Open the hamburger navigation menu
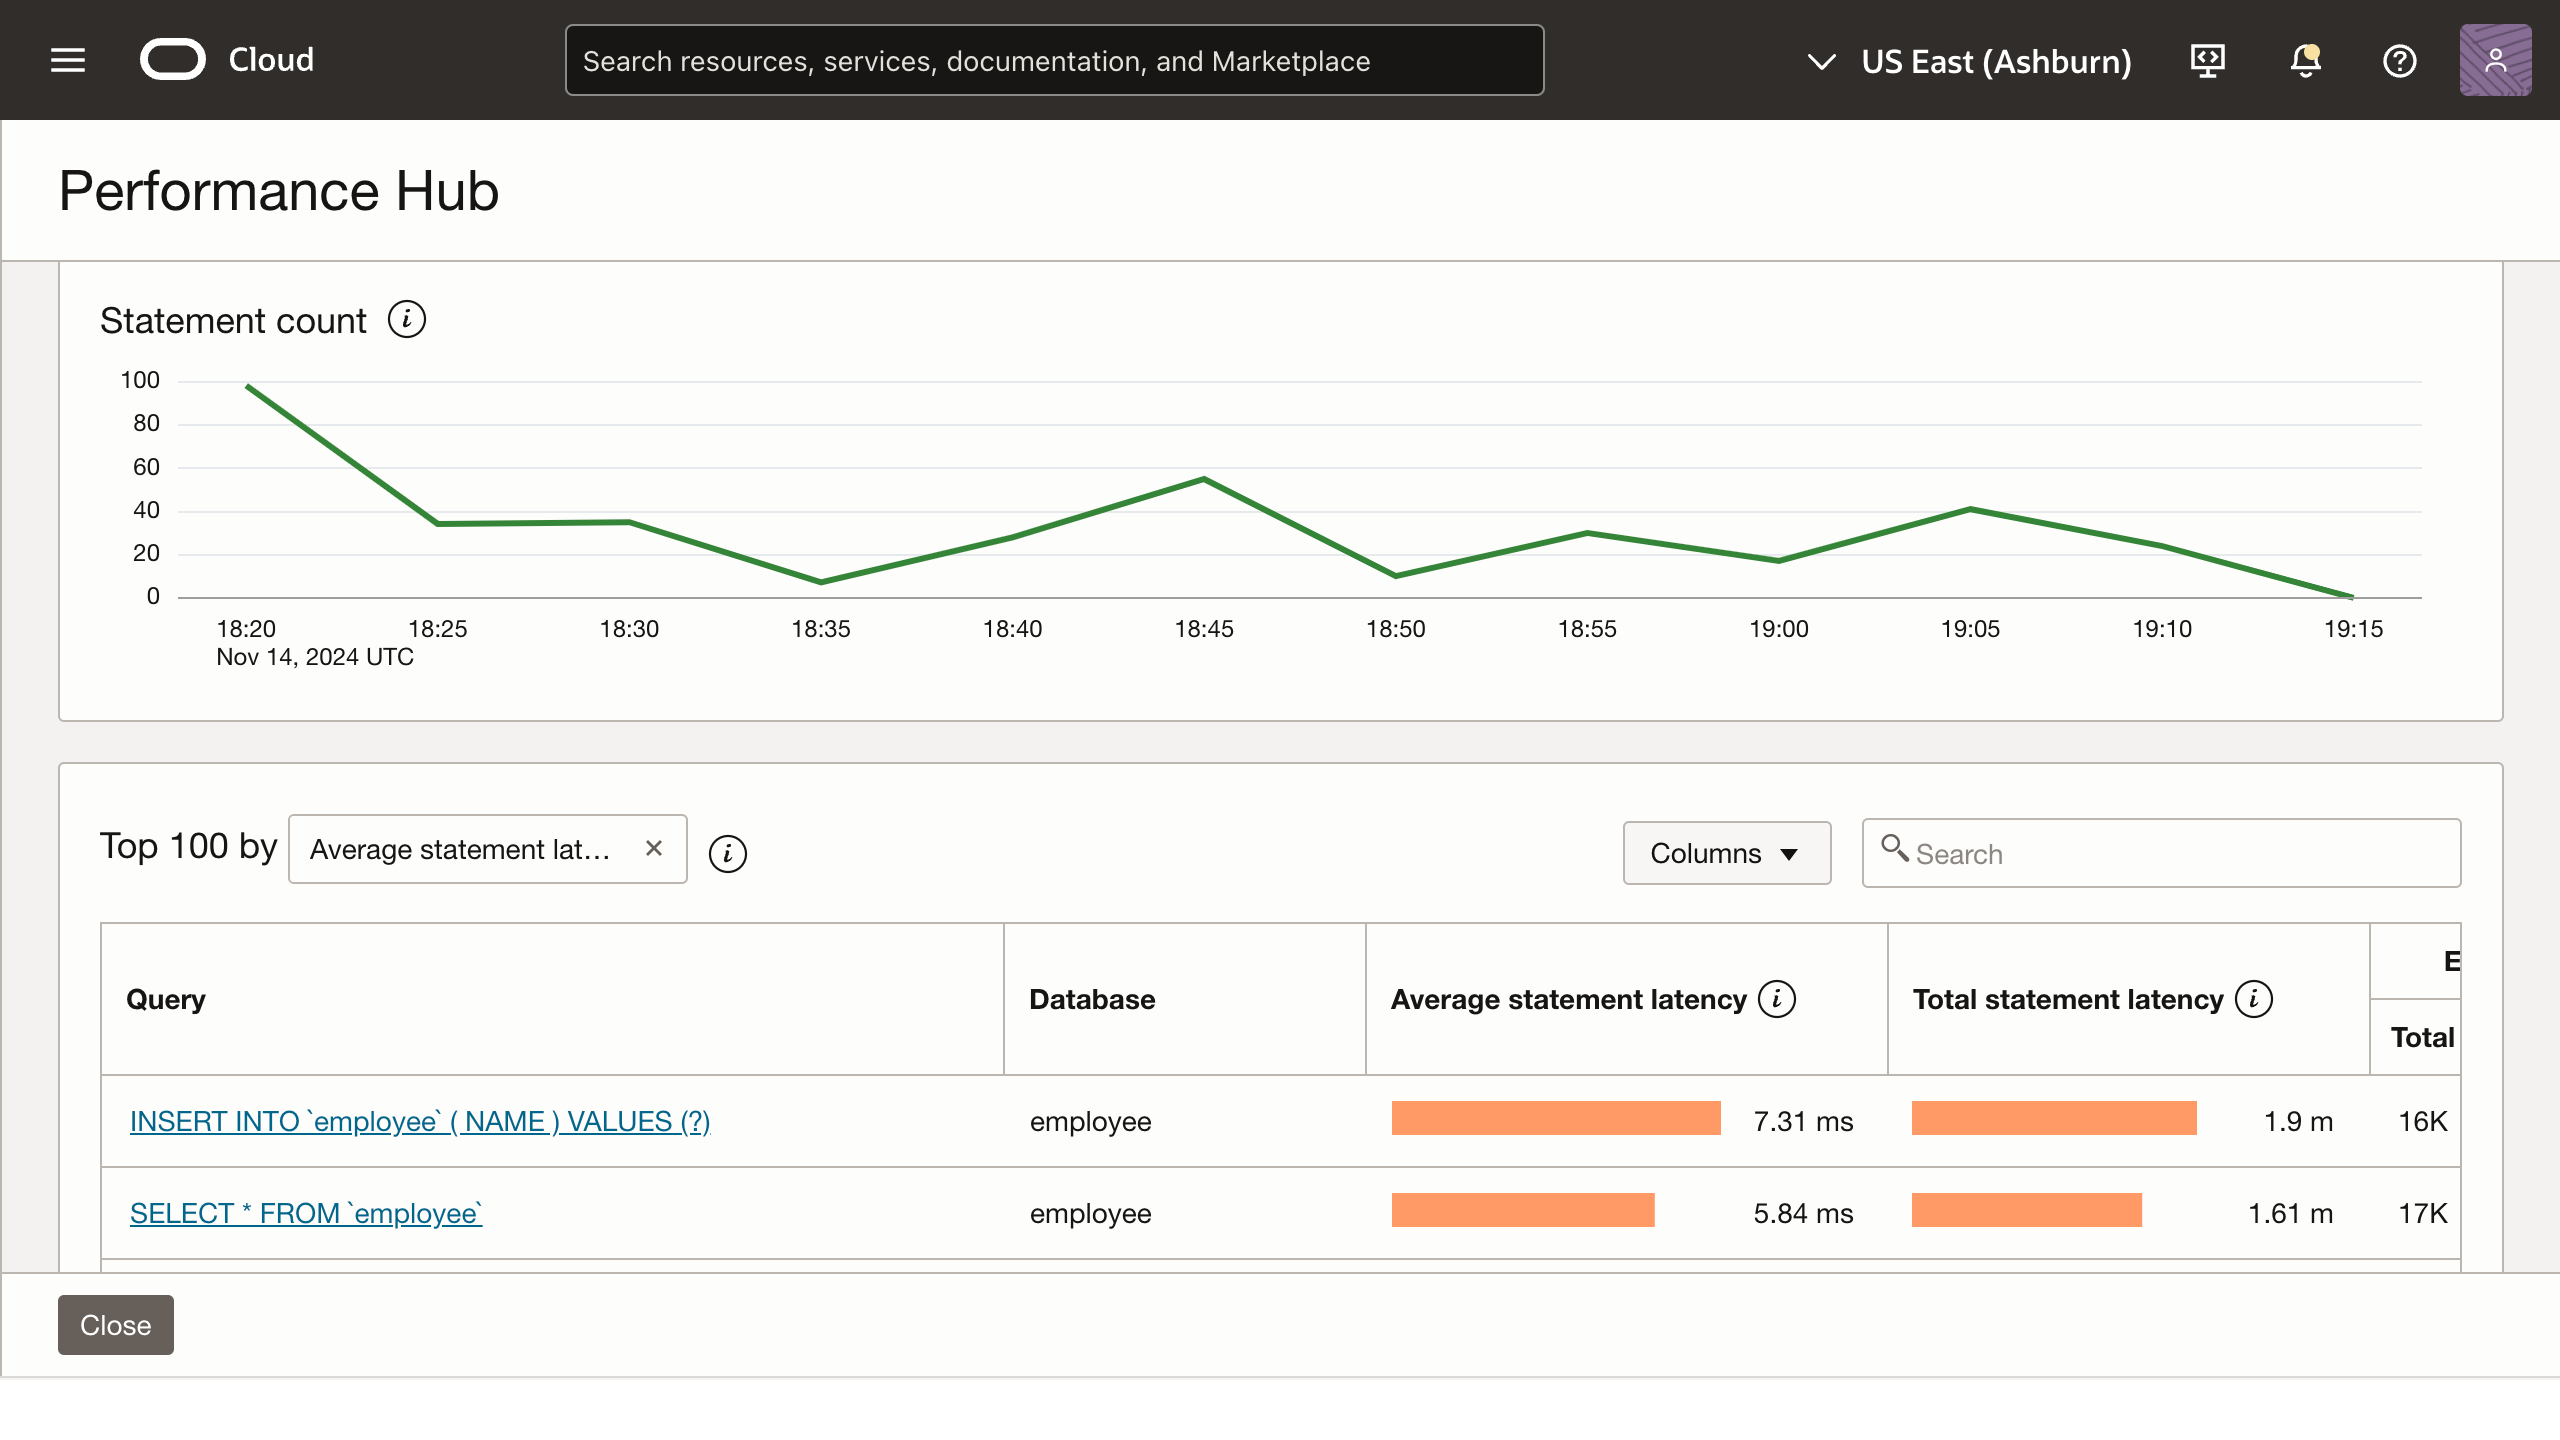The image size is (2560, 1440). click(68, 60)
